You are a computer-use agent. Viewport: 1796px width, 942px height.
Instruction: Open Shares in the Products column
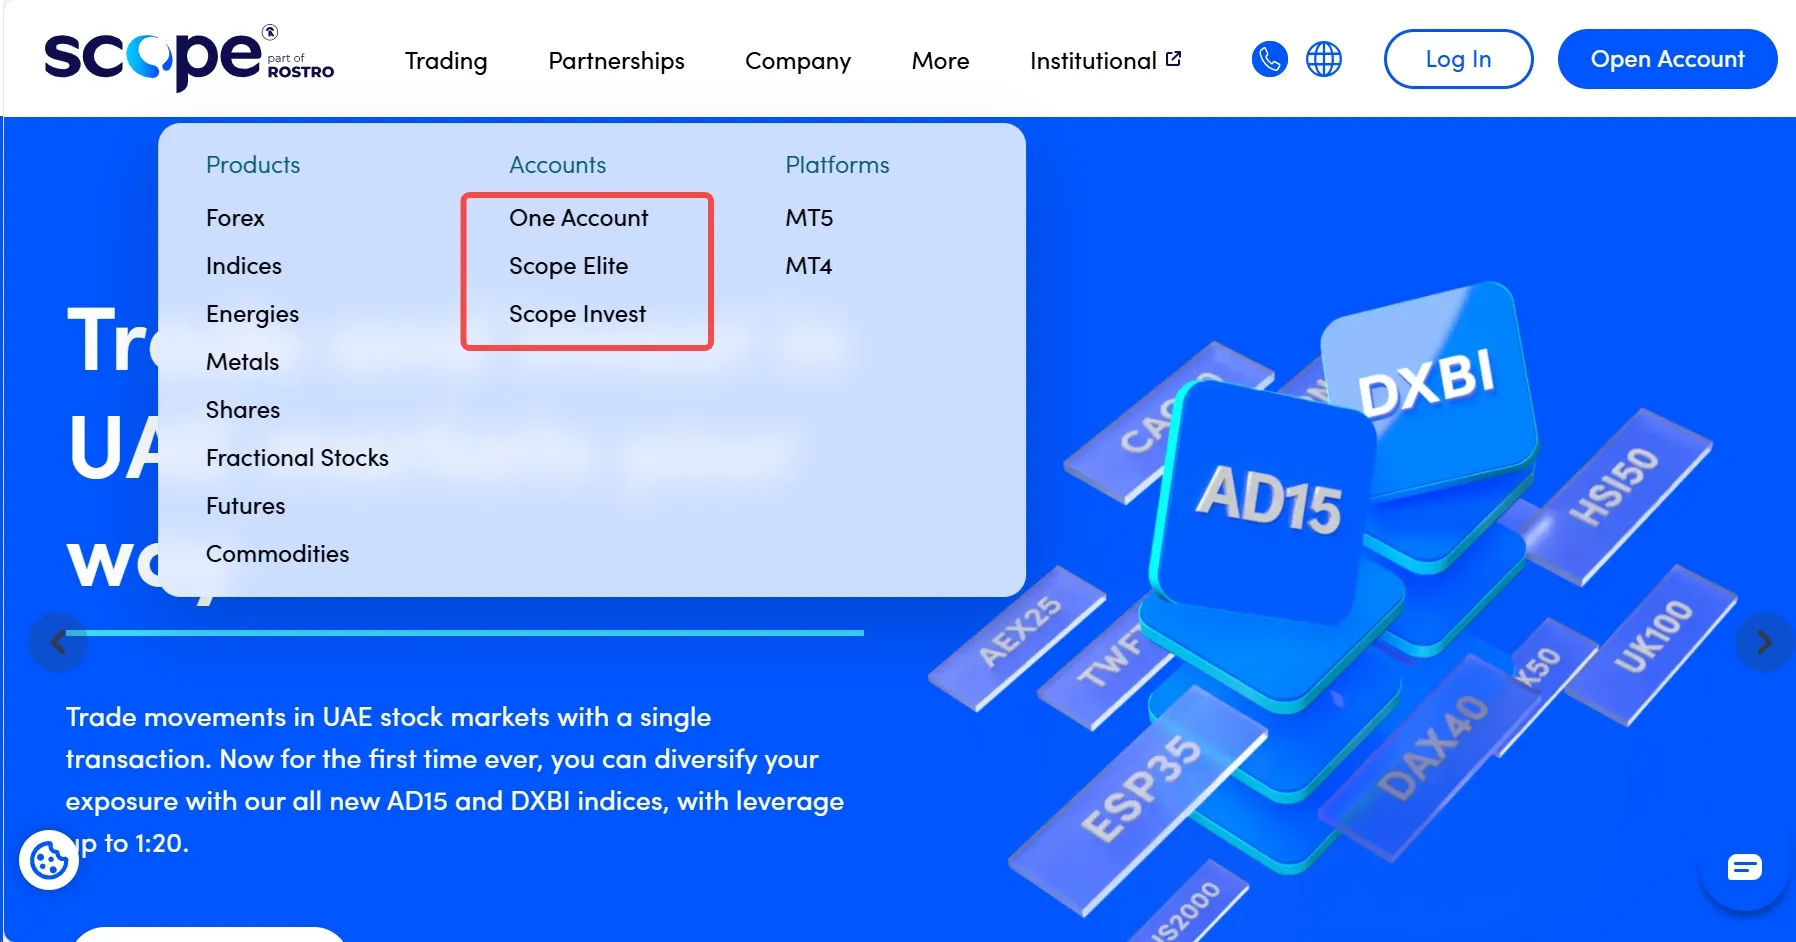click(x=243, y=410)
